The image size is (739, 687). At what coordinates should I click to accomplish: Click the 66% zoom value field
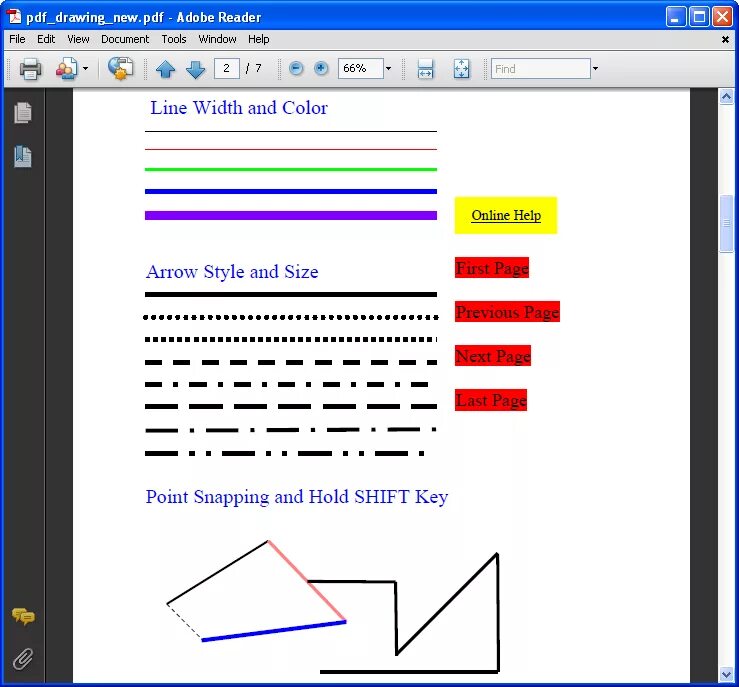click(361, 68)
